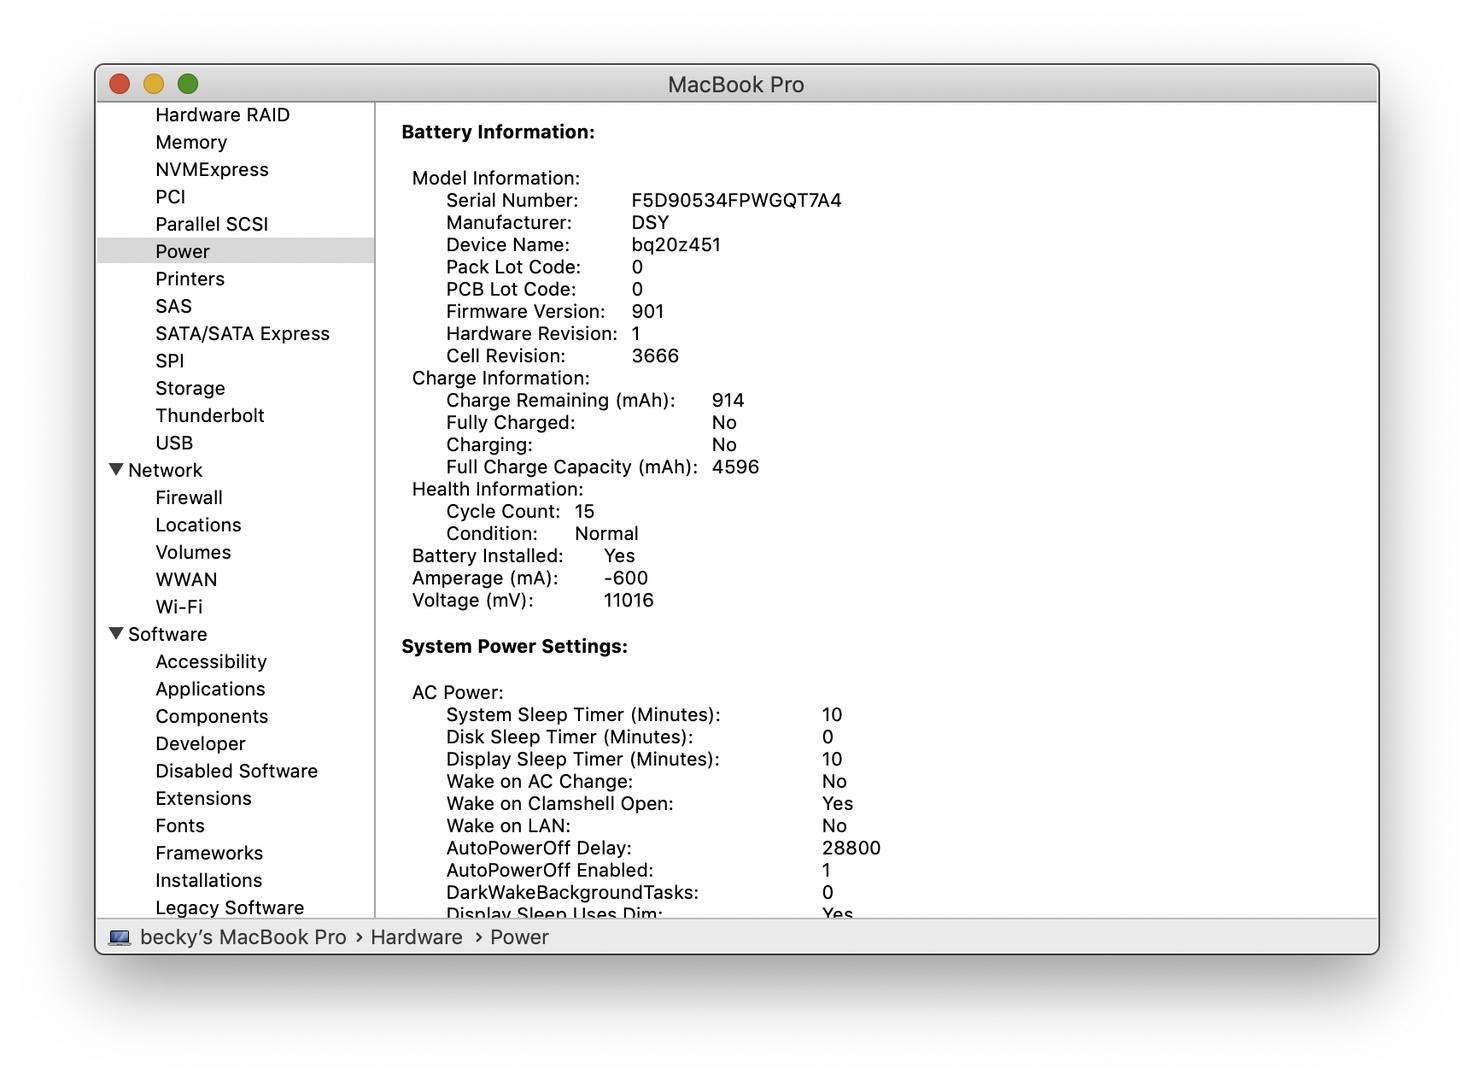The width and height of the screenshot is (1474, 1080).
Task: Select Locations under Network
Action: pyautogui.click(x=198, y=525)
